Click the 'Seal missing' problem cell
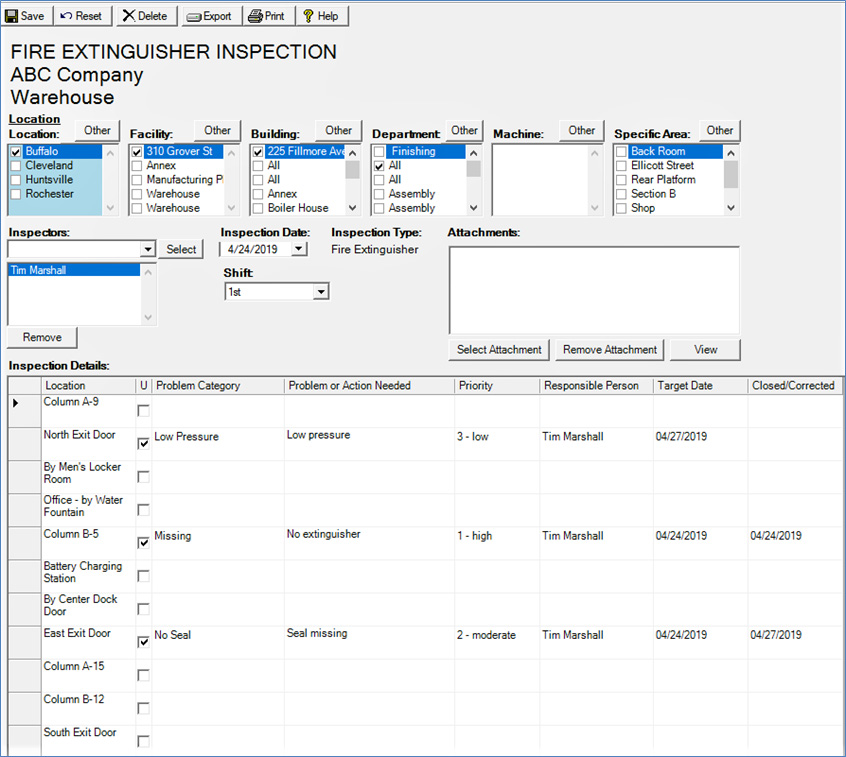Viewport: 846px width, 757px height. click(x=370, y=642)
